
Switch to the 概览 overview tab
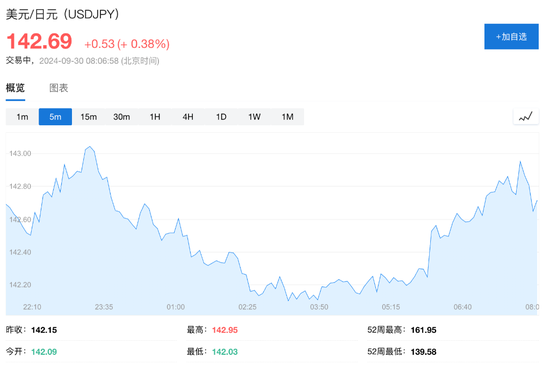click(15, 88)
